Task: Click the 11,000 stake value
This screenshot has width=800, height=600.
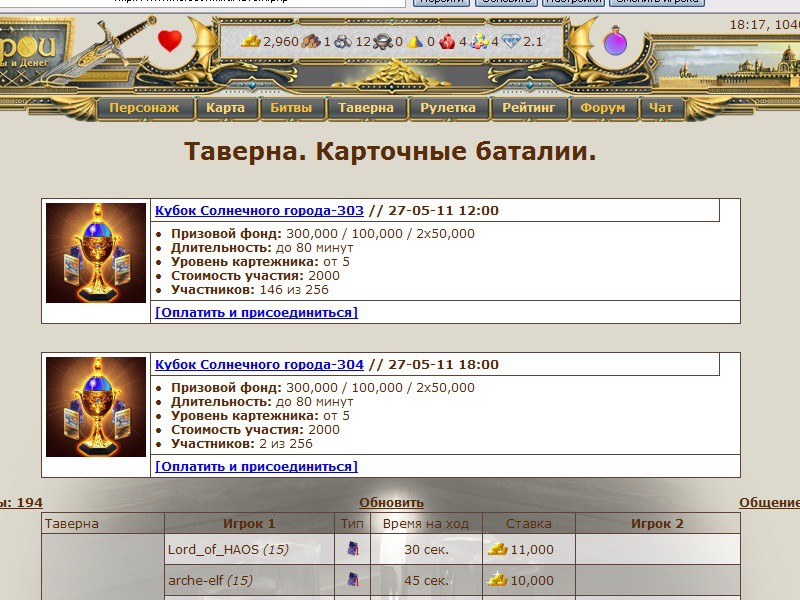Action: [532, 549]
